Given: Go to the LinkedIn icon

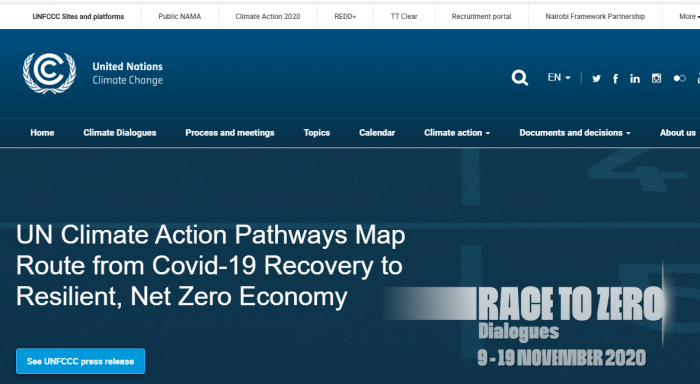Looking at the screenshot, I should (635, 79).
